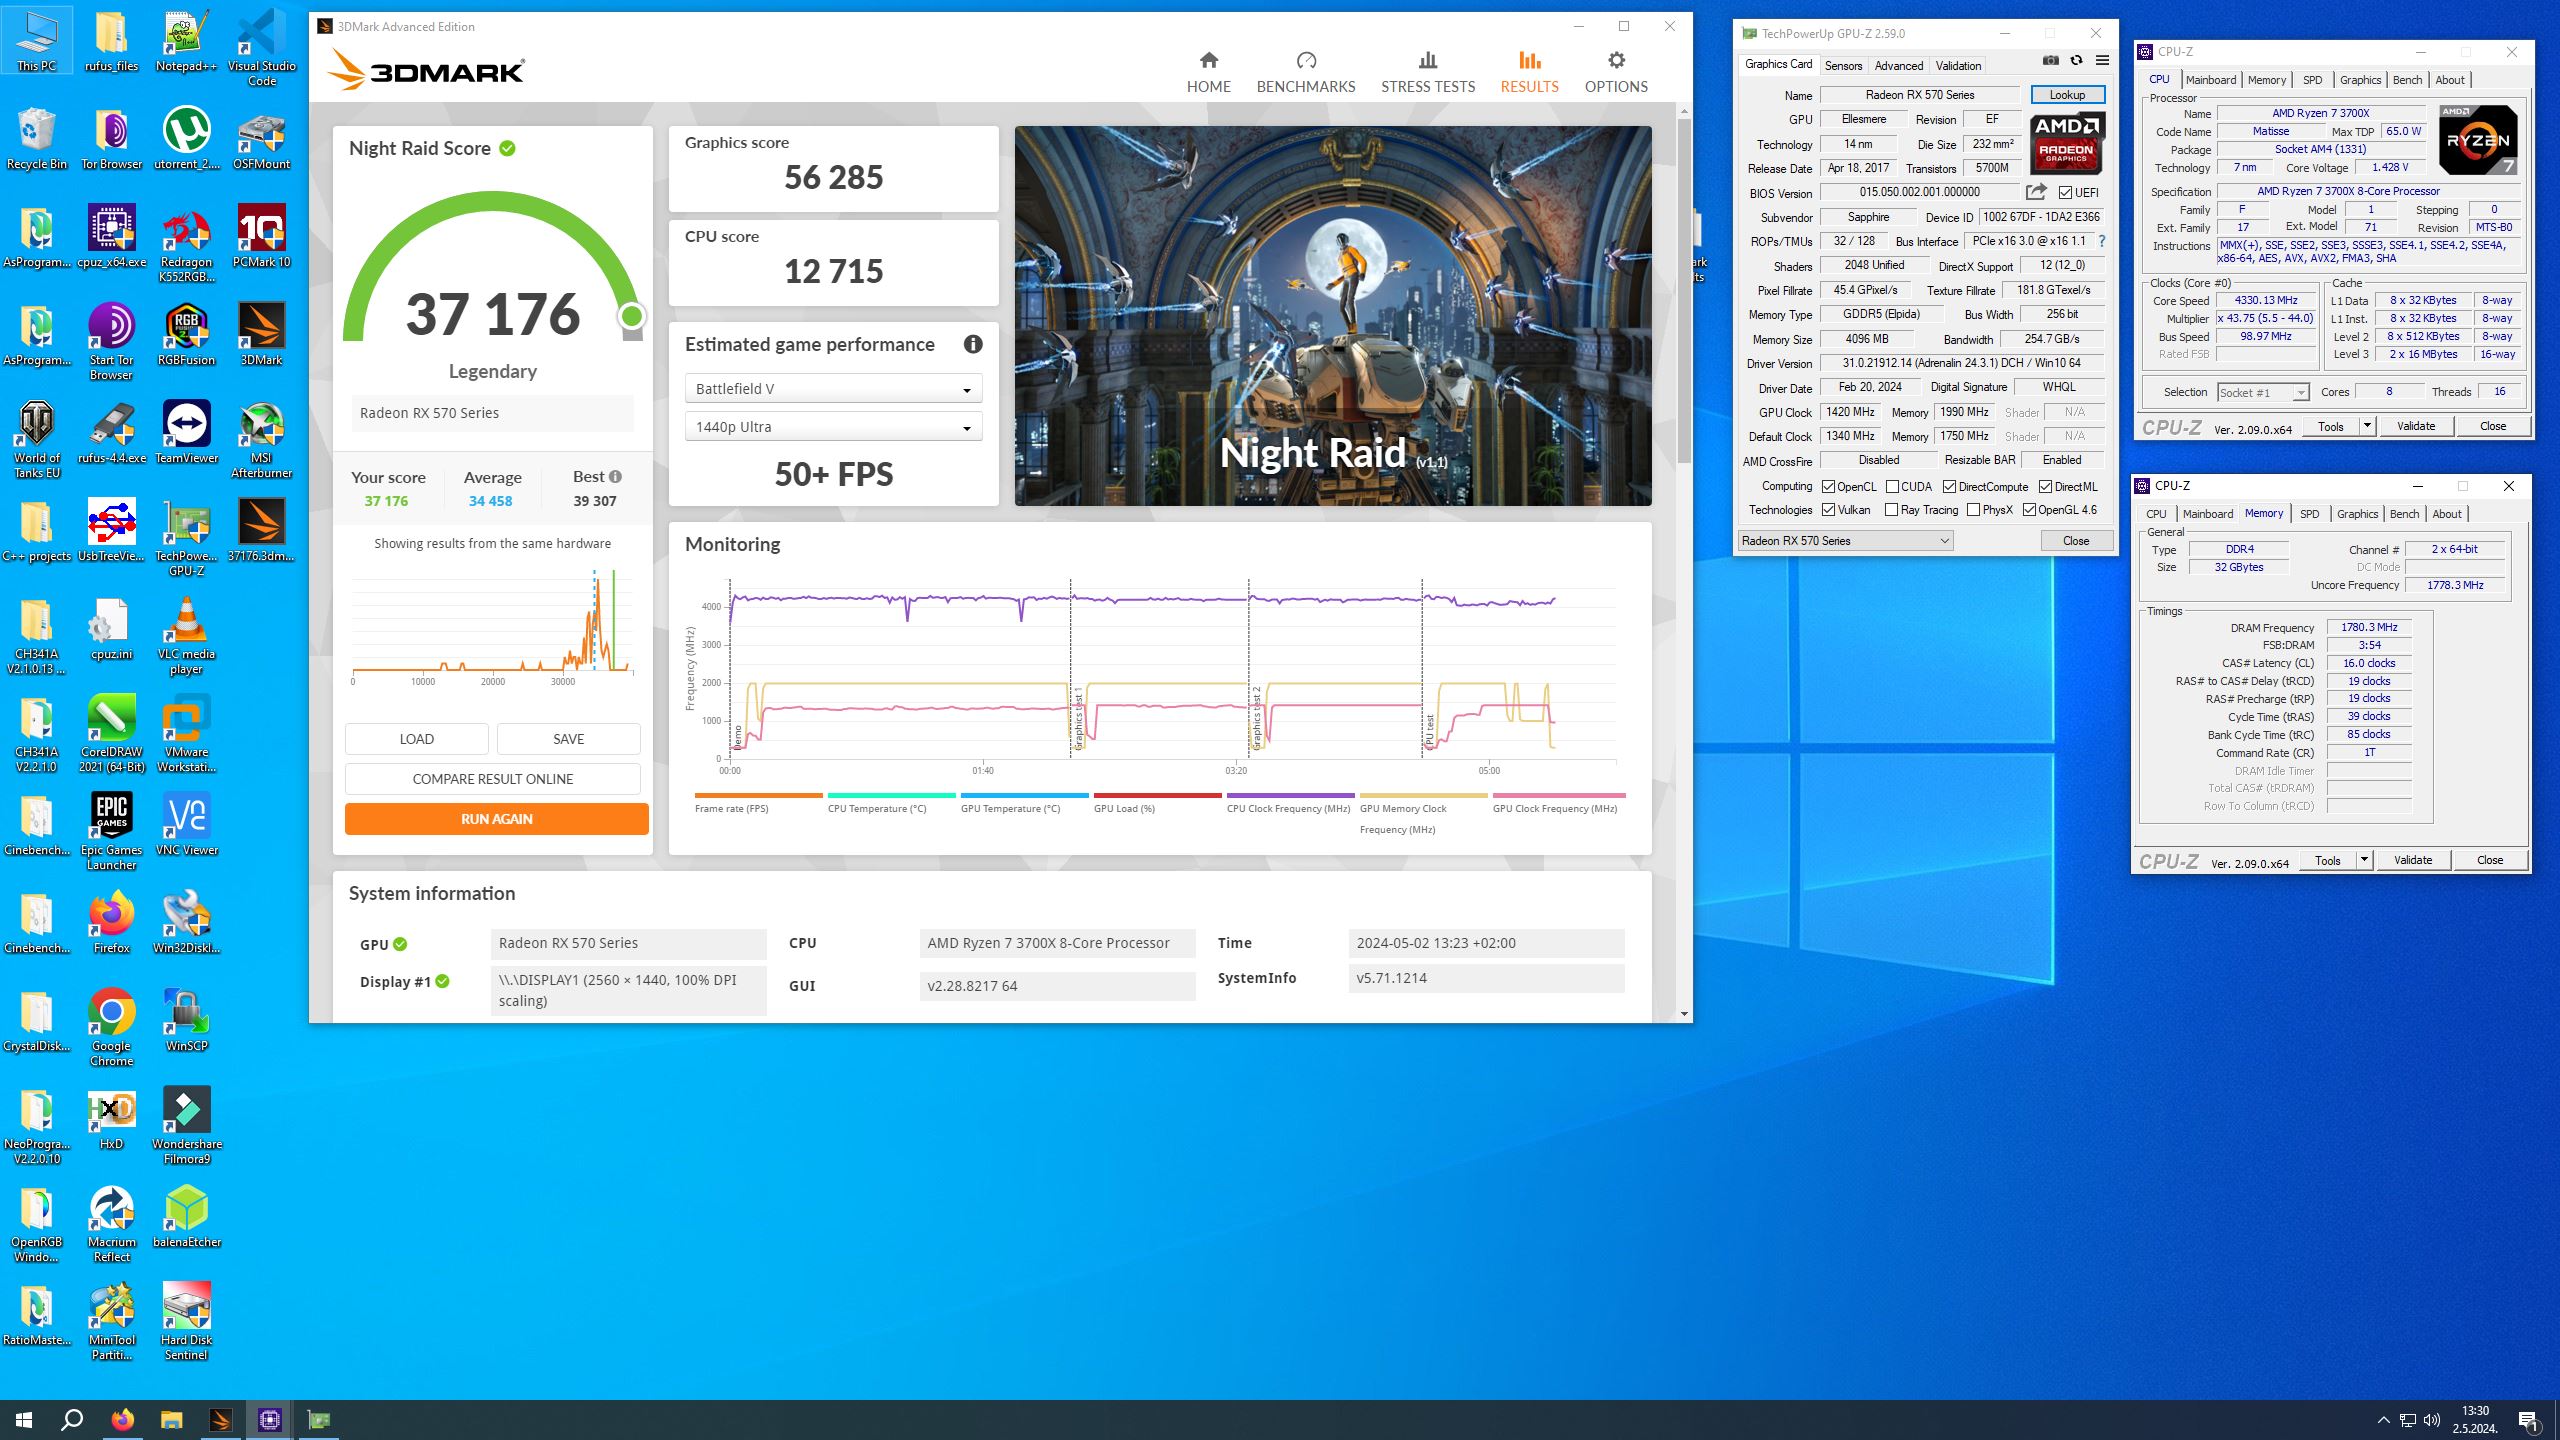This screenshot has height=1440, width=2560.
Task: Open the GPU-Z hamburger menu
Action: coord(2102,61)
